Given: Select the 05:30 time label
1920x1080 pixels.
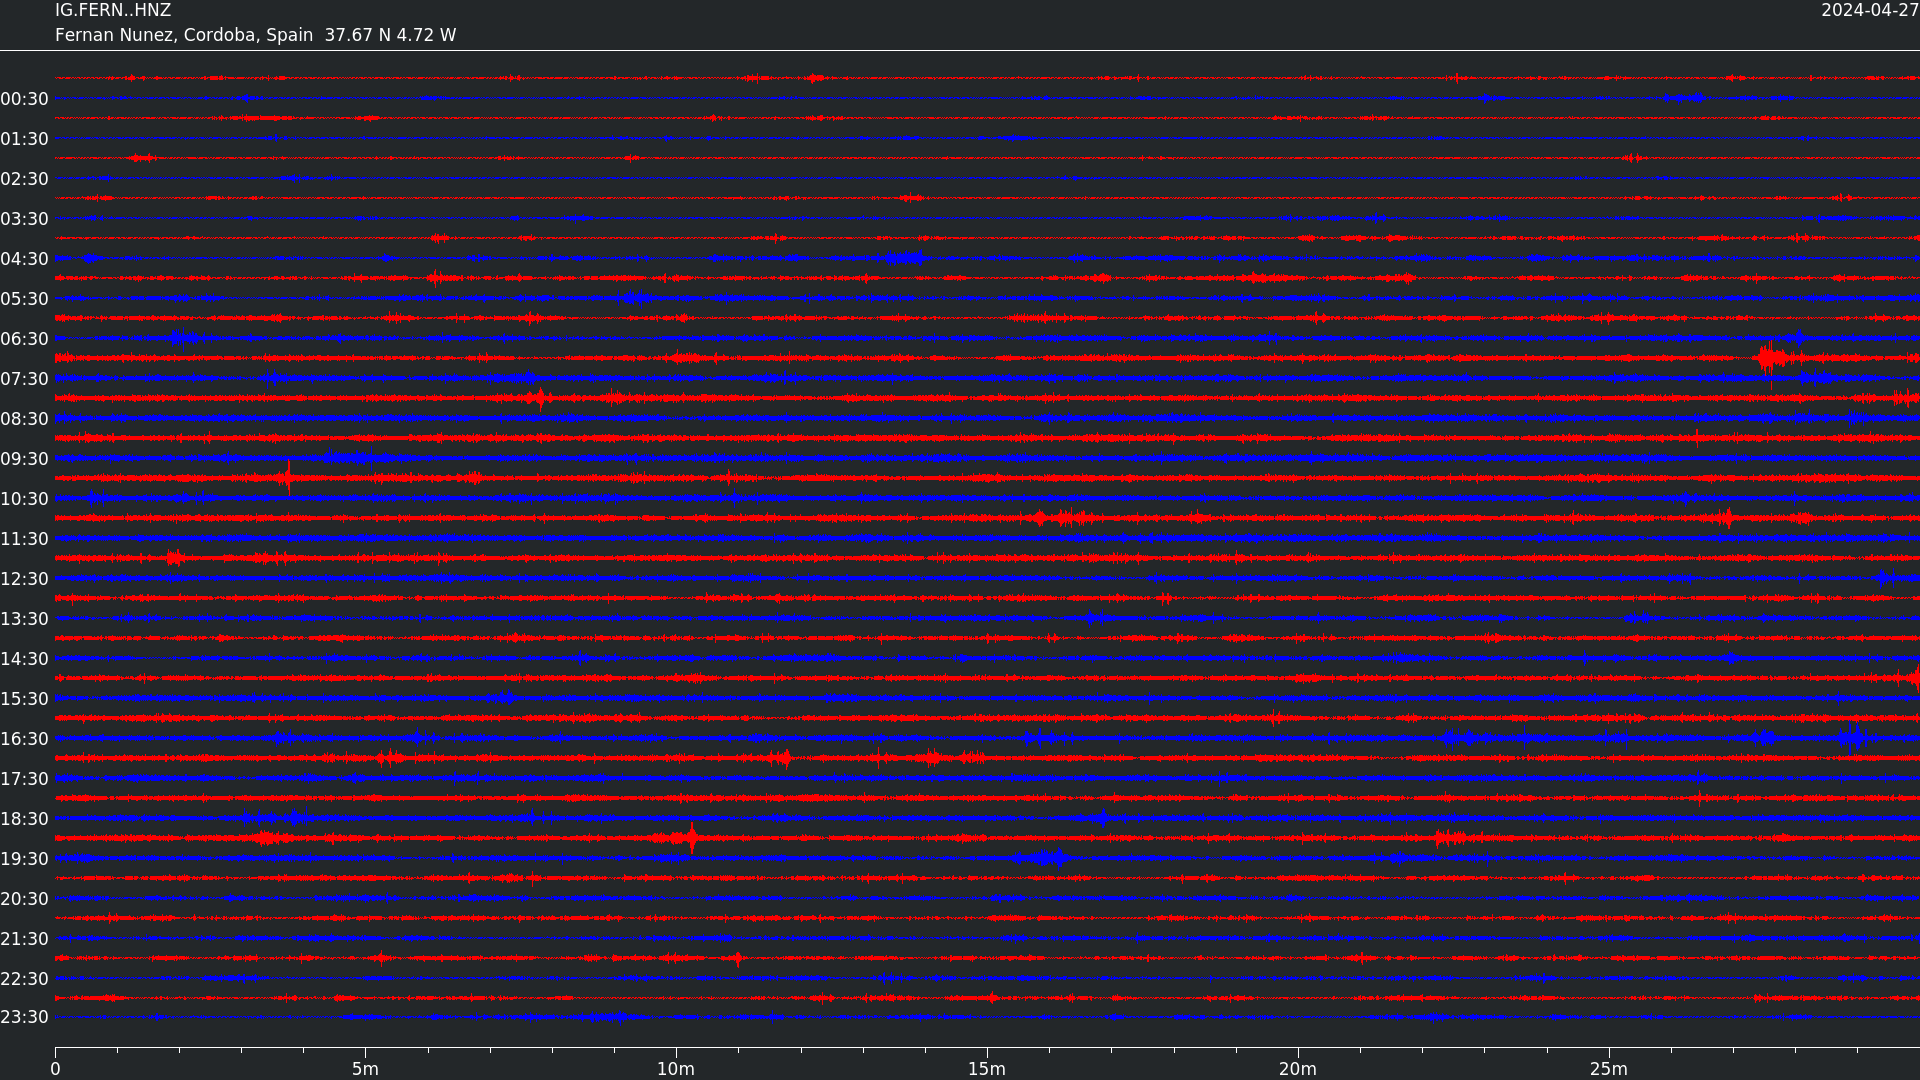Looking at the screenshot, I should [25, 299].
